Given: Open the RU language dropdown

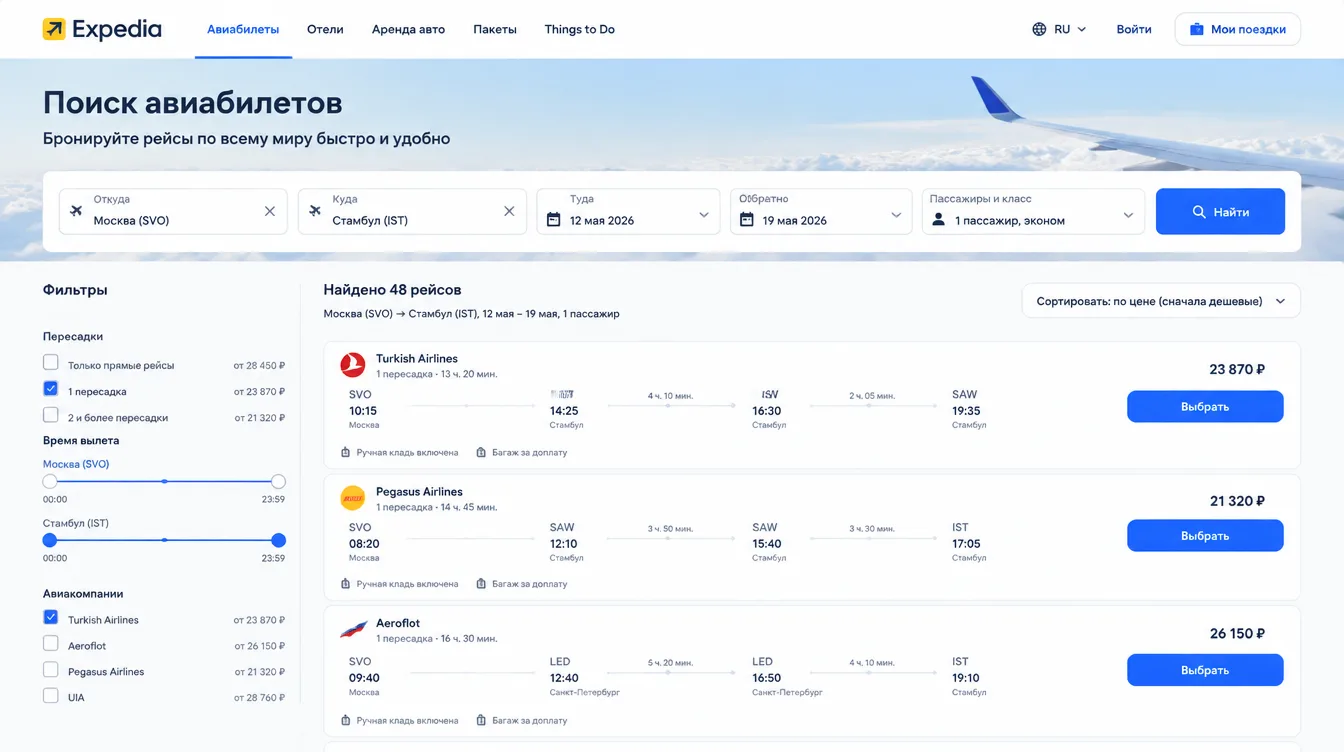Looking at the screenshot, I should tap(1059, 29).
